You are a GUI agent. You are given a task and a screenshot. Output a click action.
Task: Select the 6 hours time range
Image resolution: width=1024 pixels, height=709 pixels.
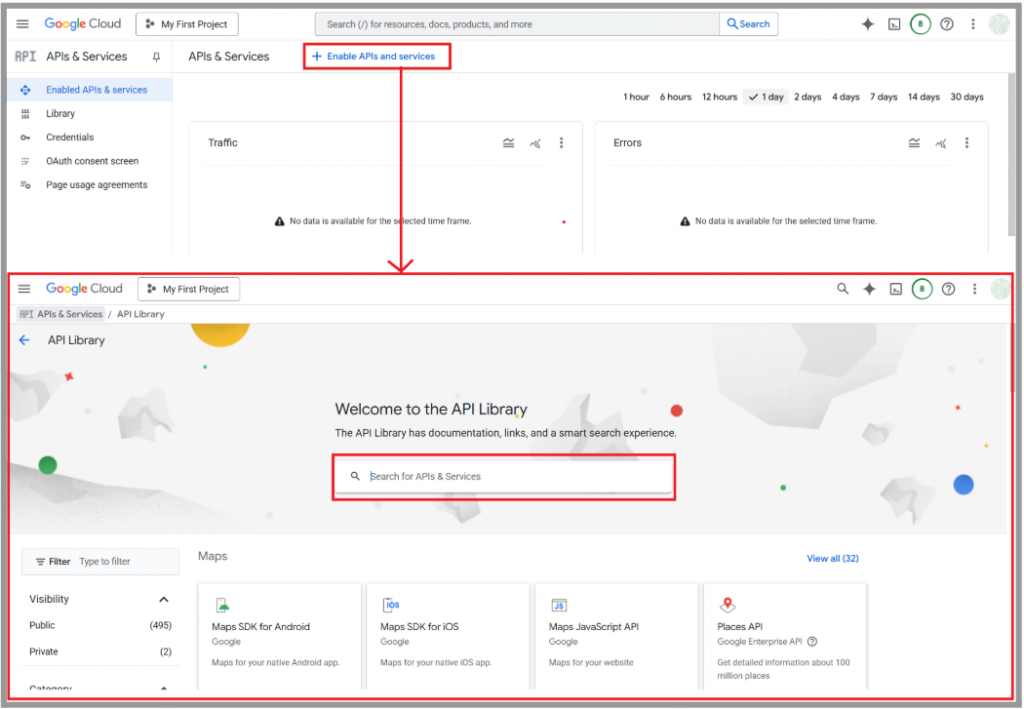(x=675, y=97)
